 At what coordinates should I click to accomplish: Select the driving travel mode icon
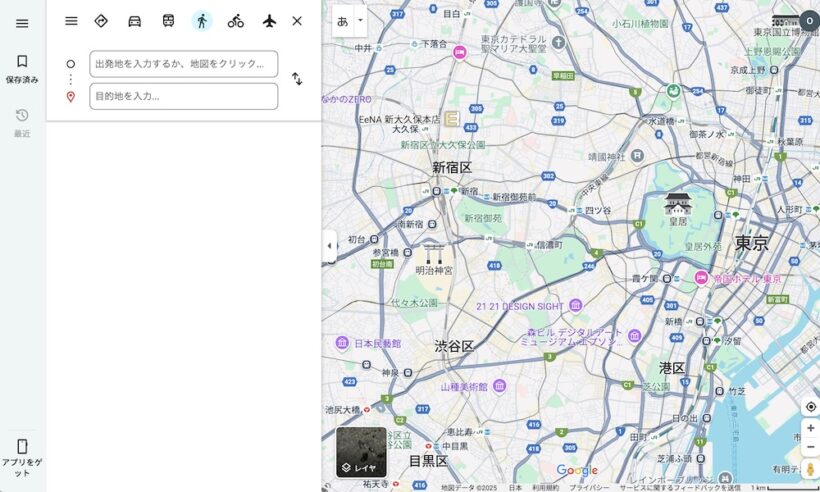(134, 21)
